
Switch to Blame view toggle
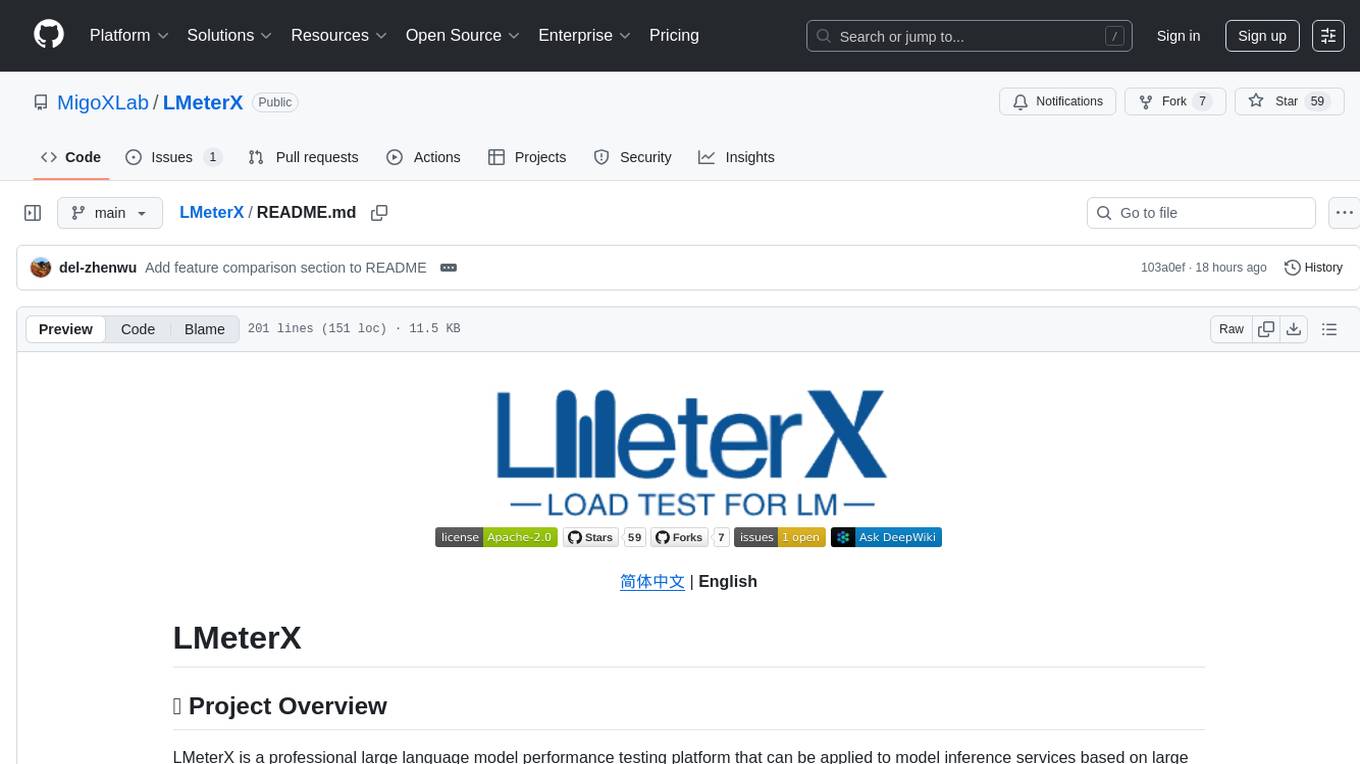click(x=204, y=329)
